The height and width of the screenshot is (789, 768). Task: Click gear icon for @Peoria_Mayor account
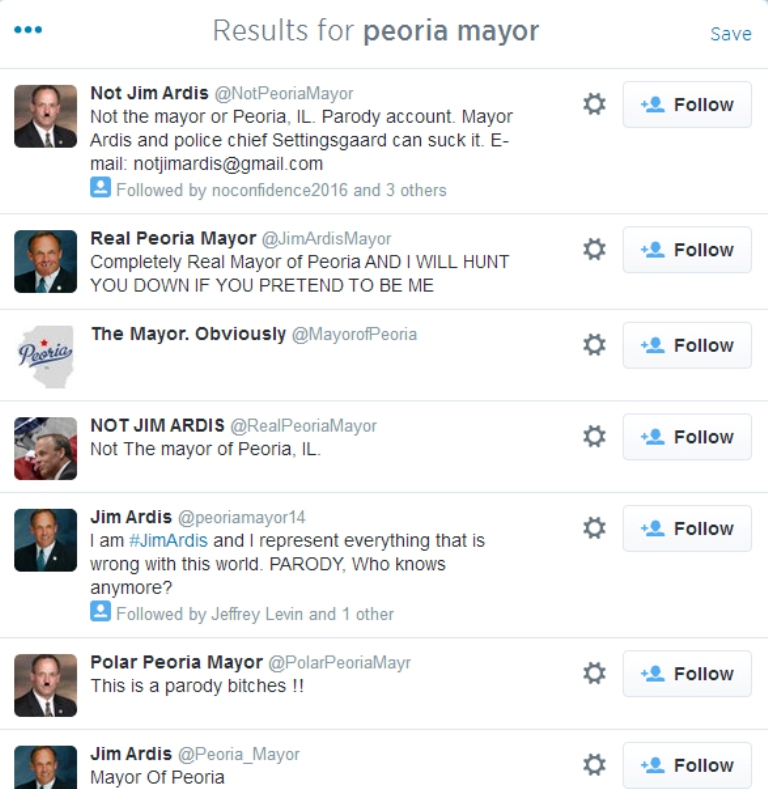(x=594, y=765)
